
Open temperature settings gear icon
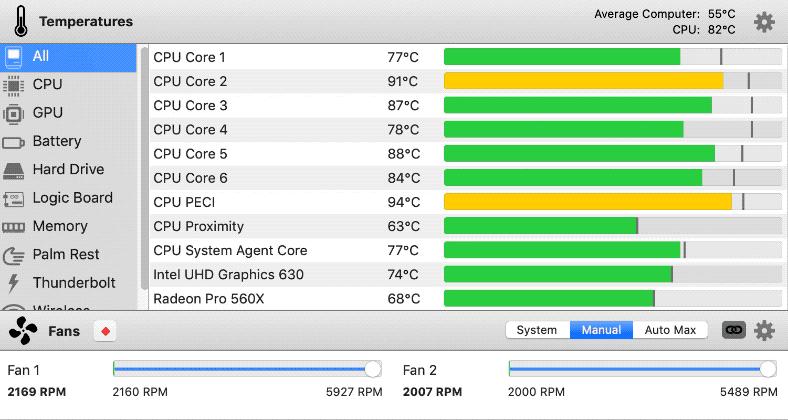click(x=763, y=22)
